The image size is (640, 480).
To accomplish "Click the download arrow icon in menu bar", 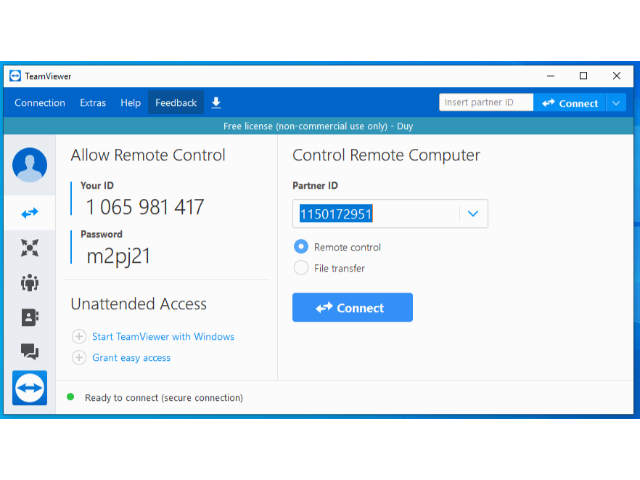I will click(x=216, y=102).
